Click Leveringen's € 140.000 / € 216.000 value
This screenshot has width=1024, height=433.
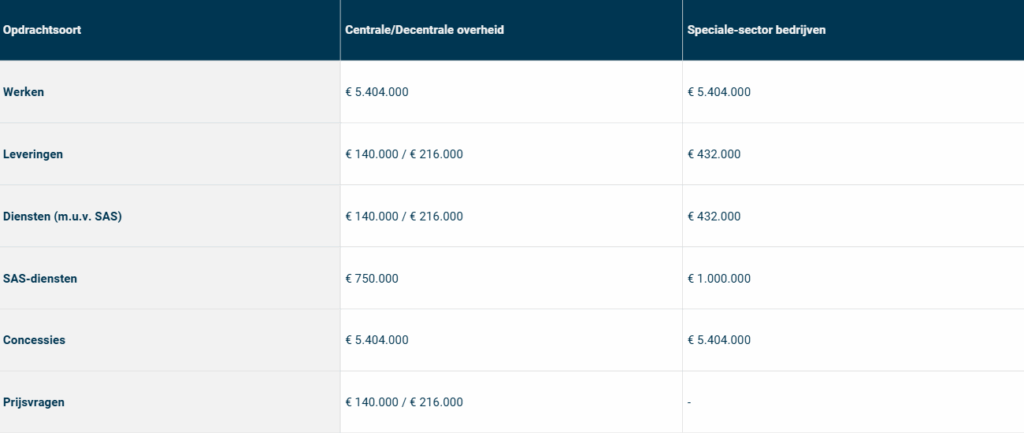coord(404,154)
